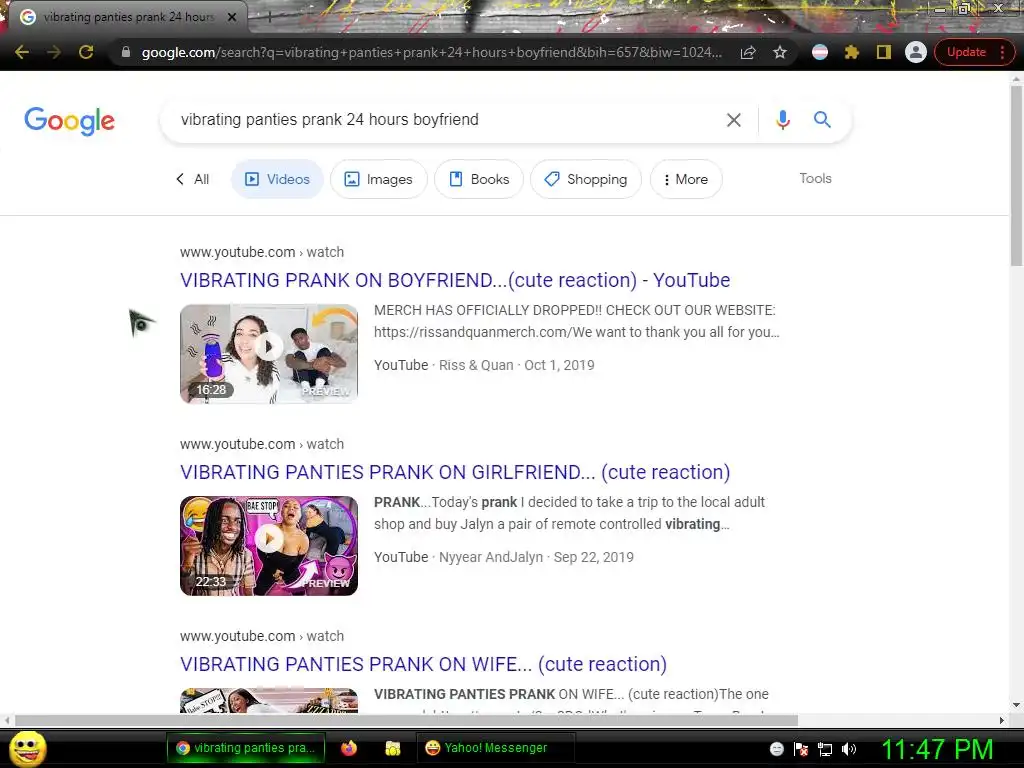The height and width of the screenshot is (768, 1024).
Task: Open VIBRATING PRANK ON BOYFRIEND video link
Action: pos(455,280)
